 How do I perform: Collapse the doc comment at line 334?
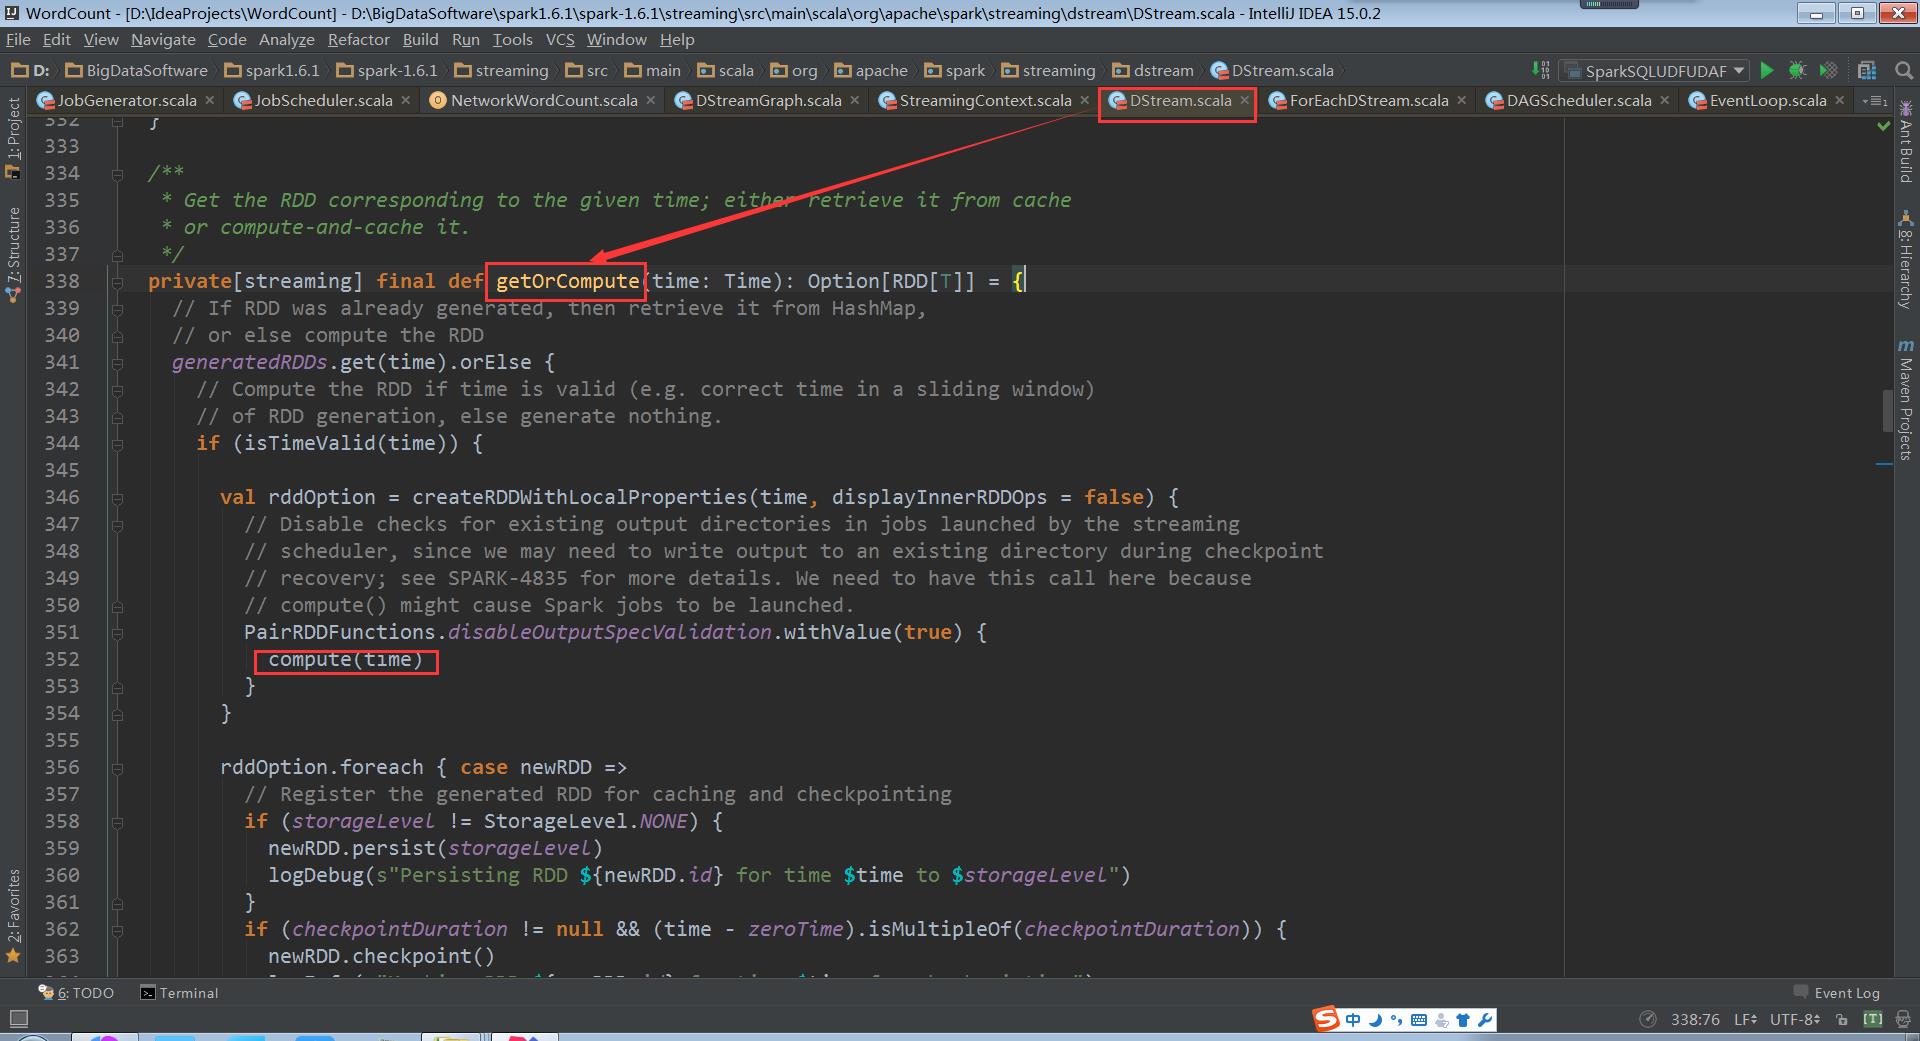[x=117, y=173]
